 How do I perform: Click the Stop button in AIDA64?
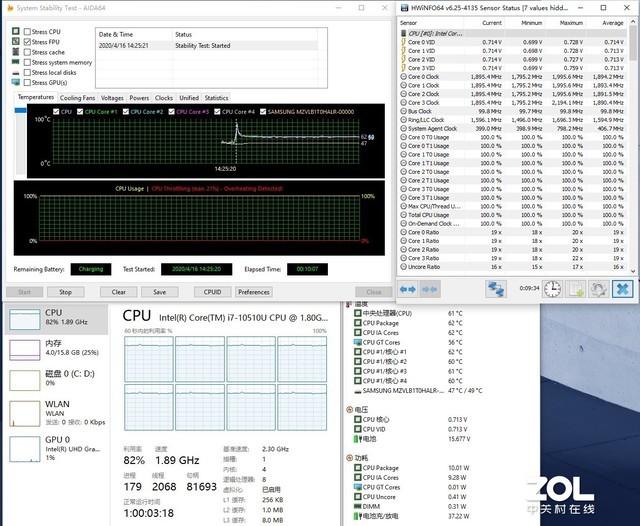tap(65, 292)
